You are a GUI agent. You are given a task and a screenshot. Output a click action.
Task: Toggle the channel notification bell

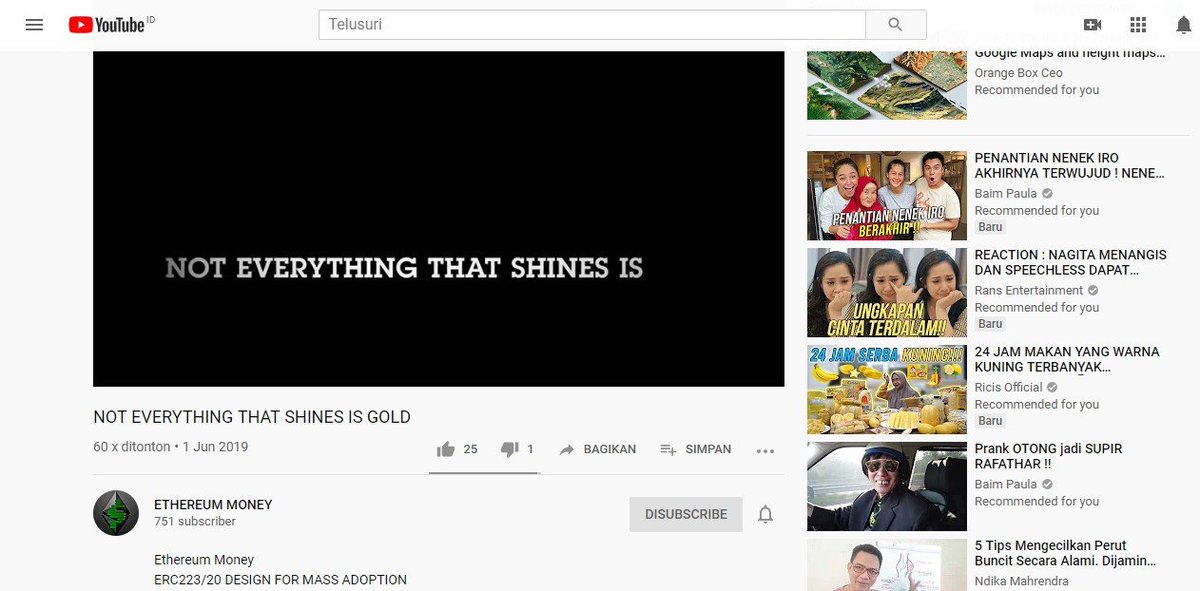[765, 514]
